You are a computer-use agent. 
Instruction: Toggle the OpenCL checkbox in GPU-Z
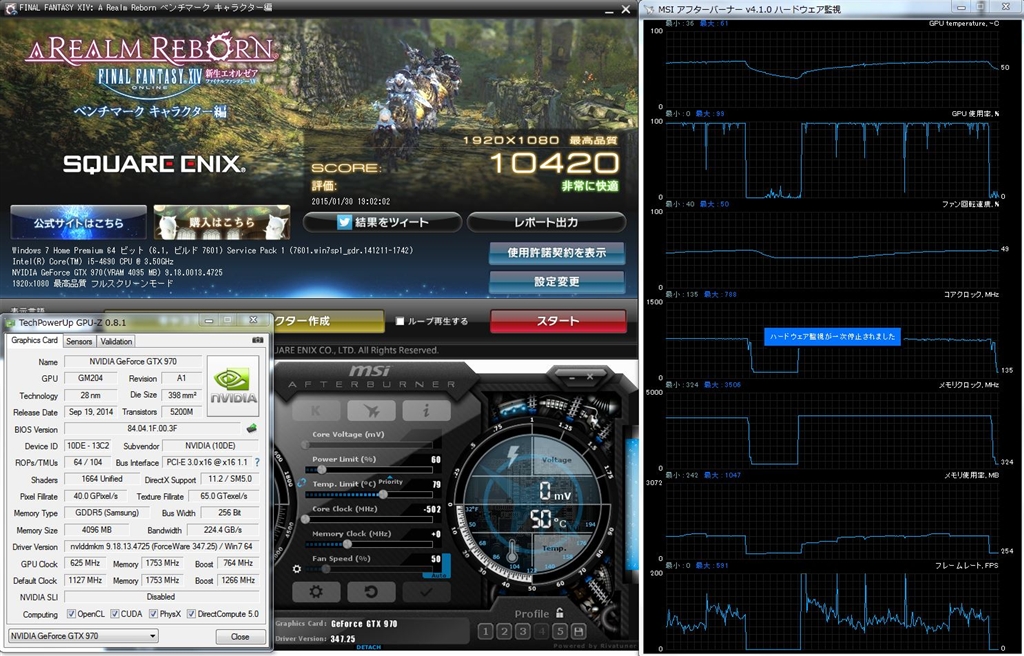point(71,614)
